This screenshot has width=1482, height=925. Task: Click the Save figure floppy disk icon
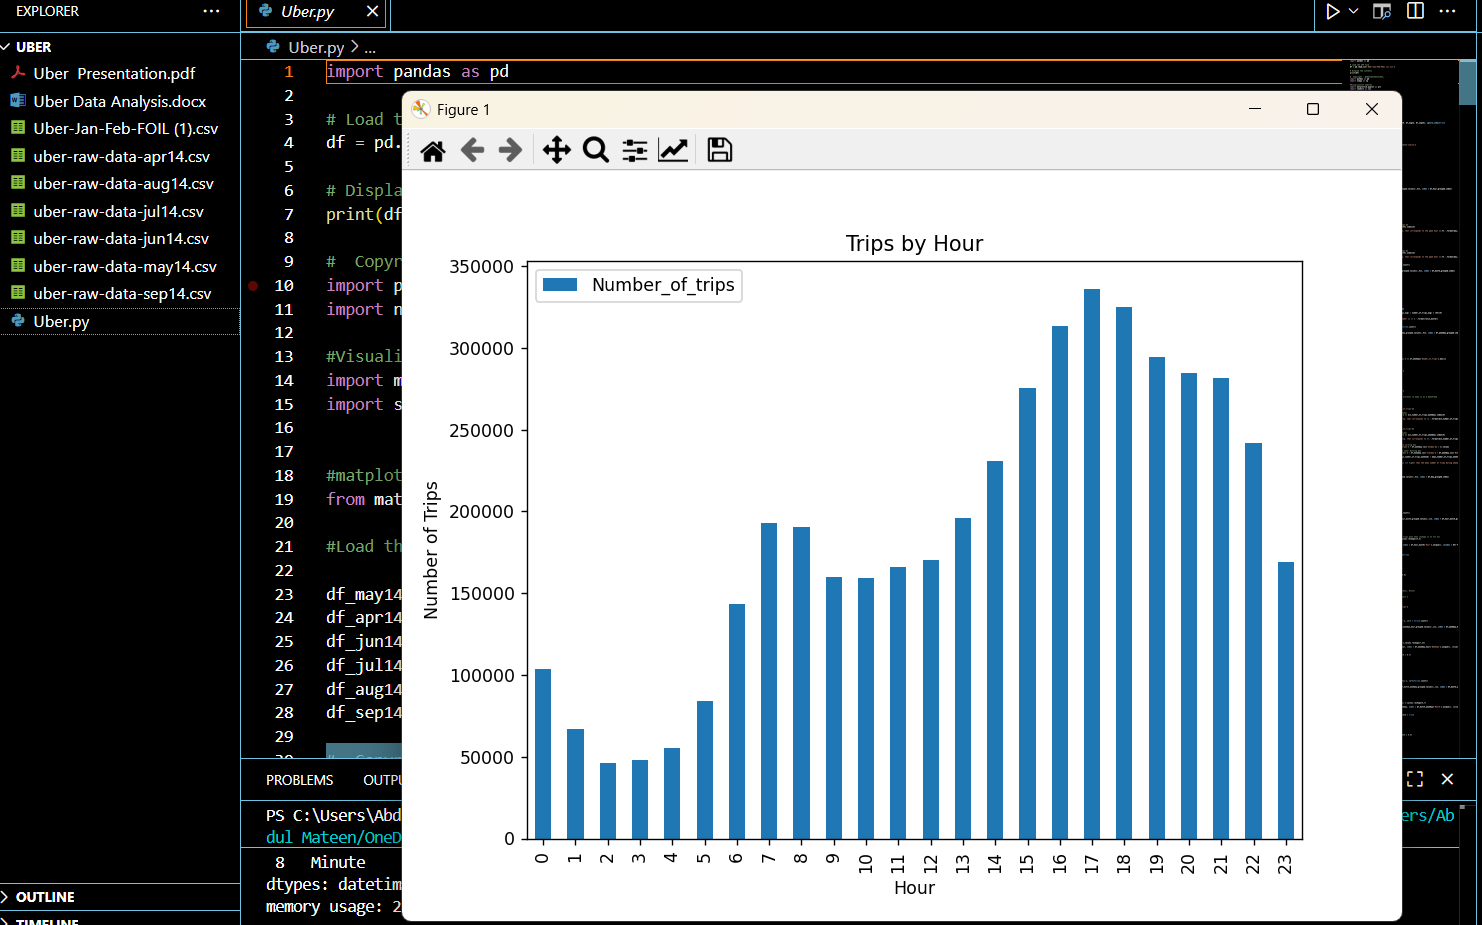pos(719,151)
